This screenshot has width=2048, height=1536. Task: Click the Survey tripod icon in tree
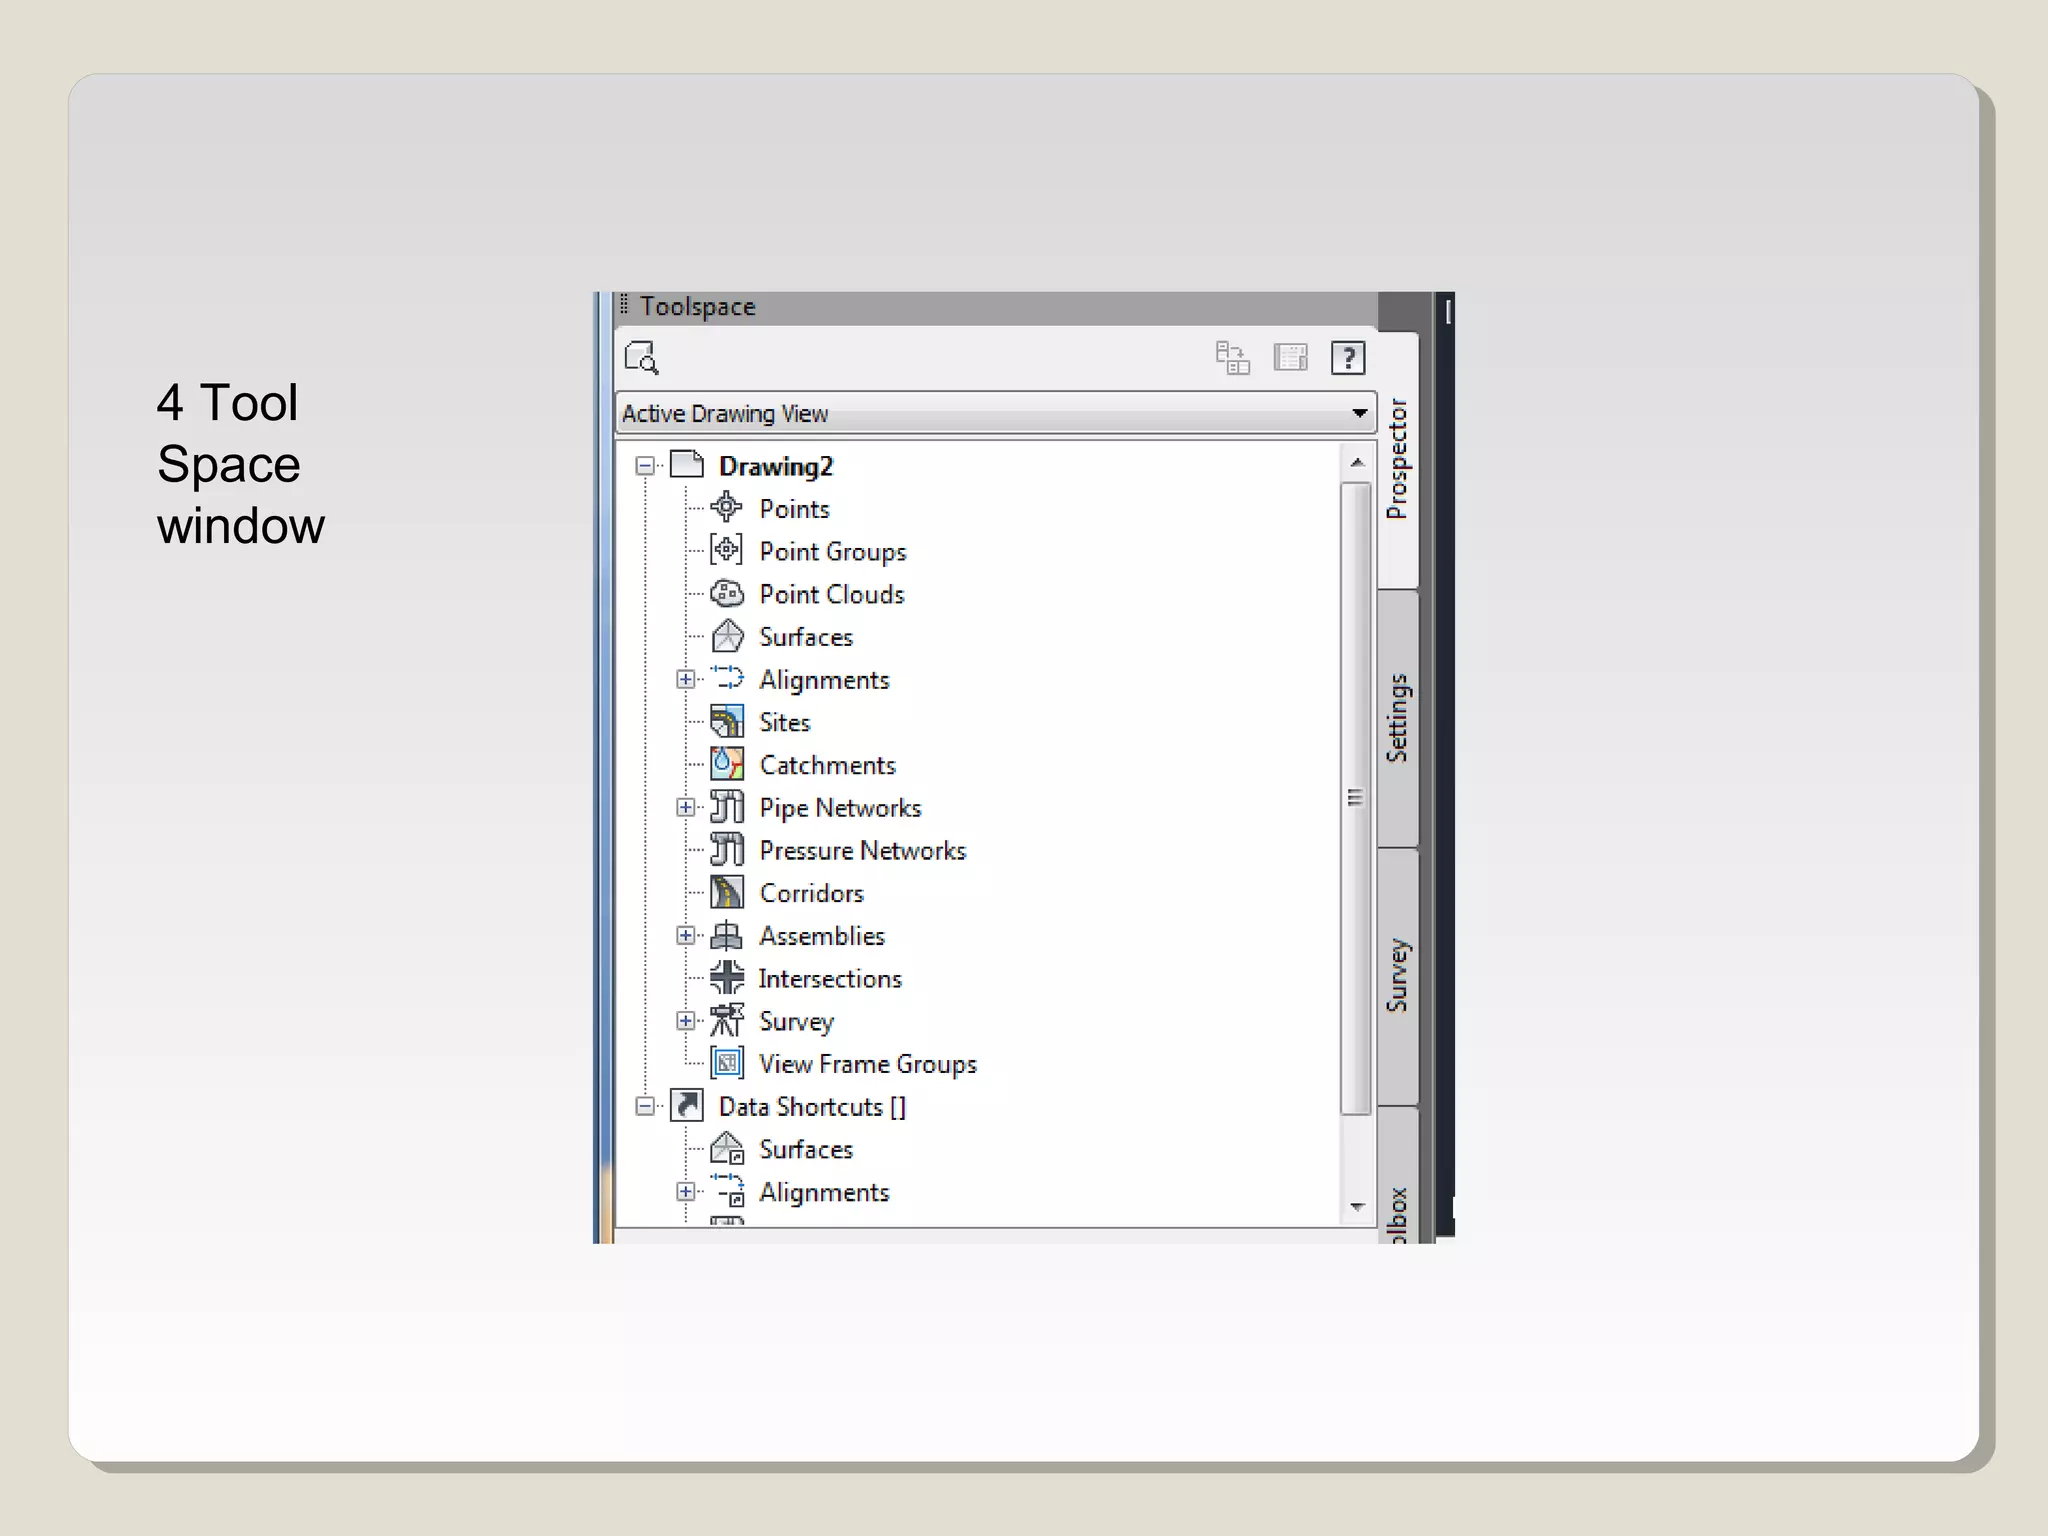[727, 1020]
